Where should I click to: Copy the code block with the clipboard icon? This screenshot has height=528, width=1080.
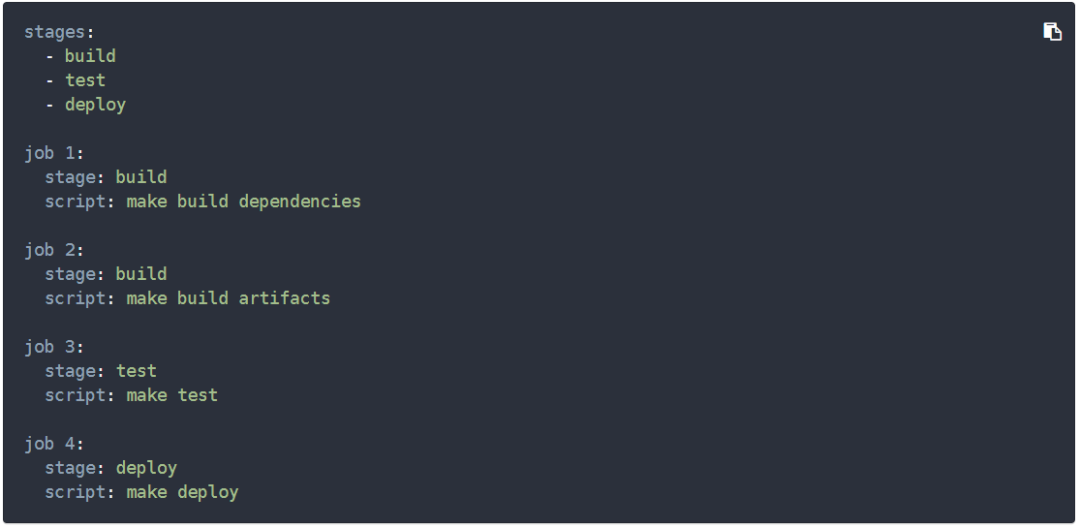coord(1052,32)
